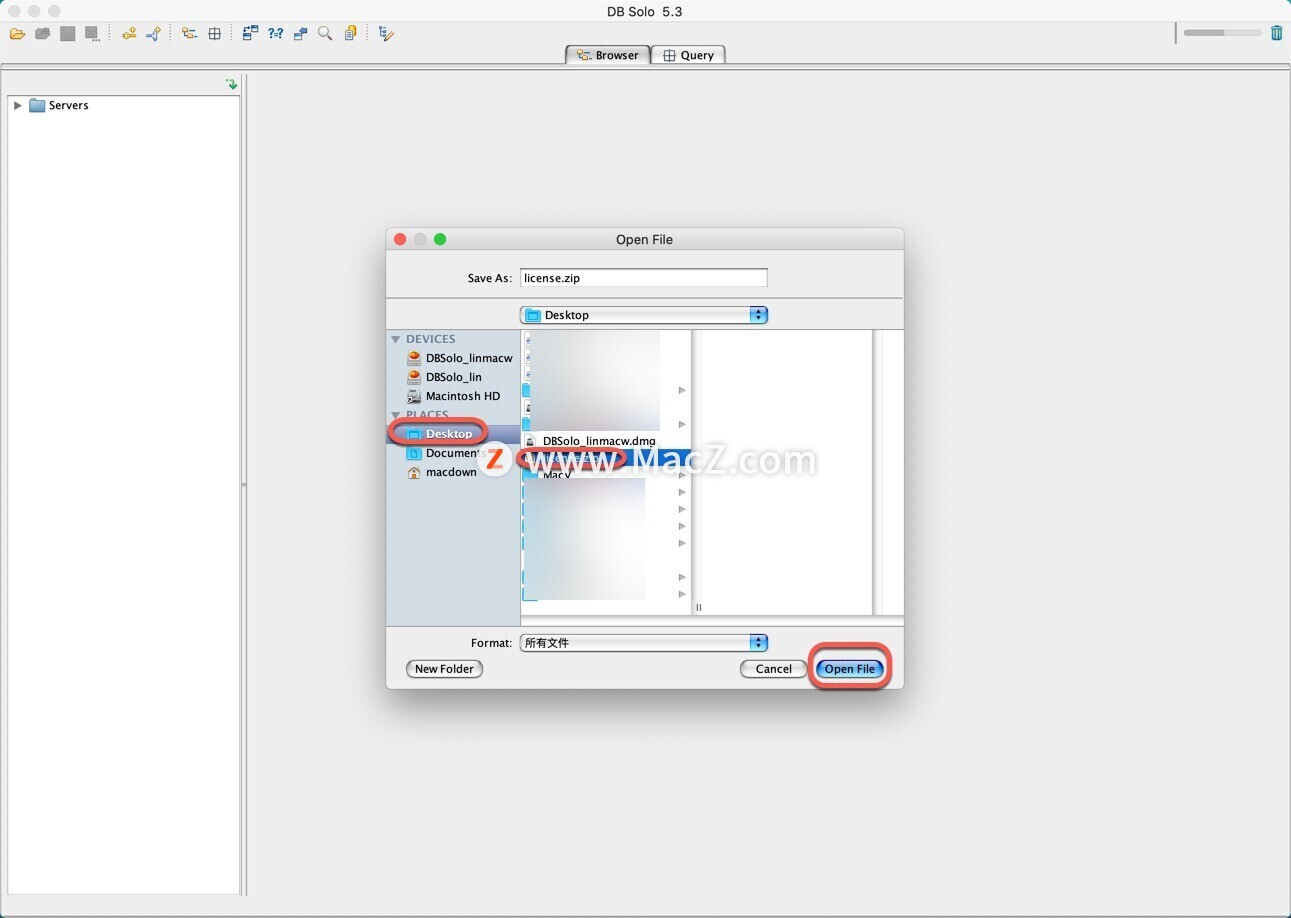Select the MacV folder in file list

click(x=606, y=475)
